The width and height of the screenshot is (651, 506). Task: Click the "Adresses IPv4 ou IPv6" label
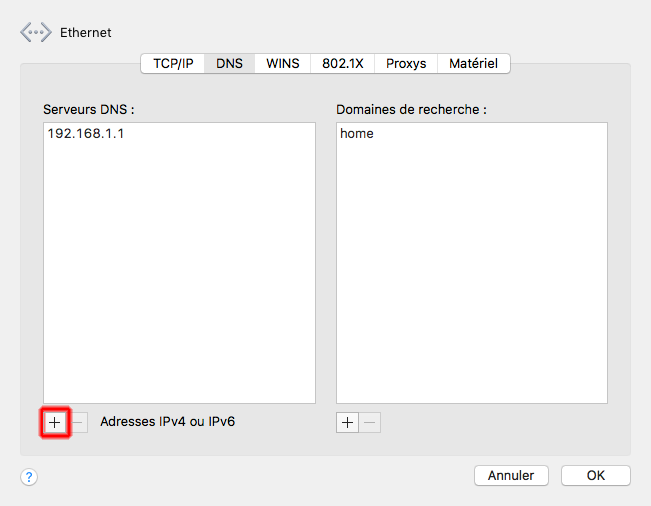point(167,422)
